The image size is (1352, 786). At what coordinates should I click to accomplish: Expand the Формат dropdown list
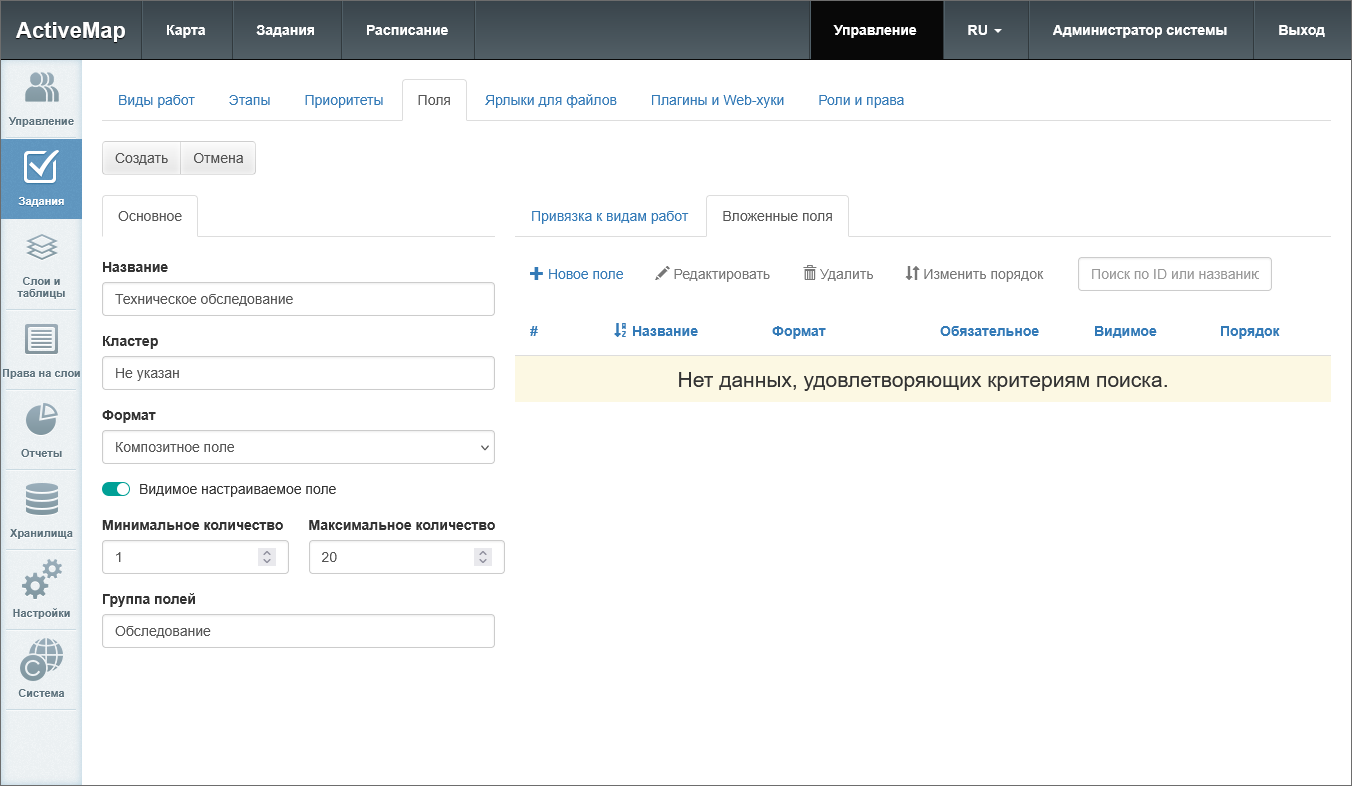tap(298, 447)
